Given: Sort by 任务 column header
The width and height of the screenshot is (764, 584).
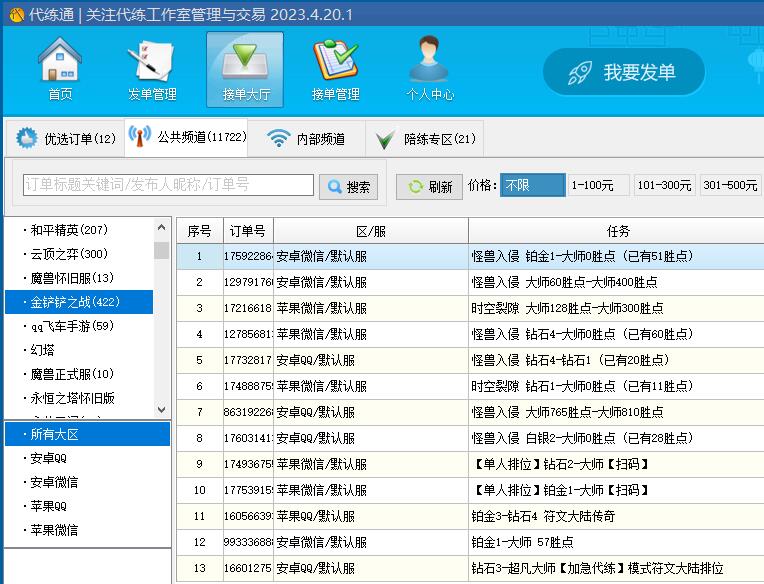Looking at the screenshot, I should (x=616, y=231).
